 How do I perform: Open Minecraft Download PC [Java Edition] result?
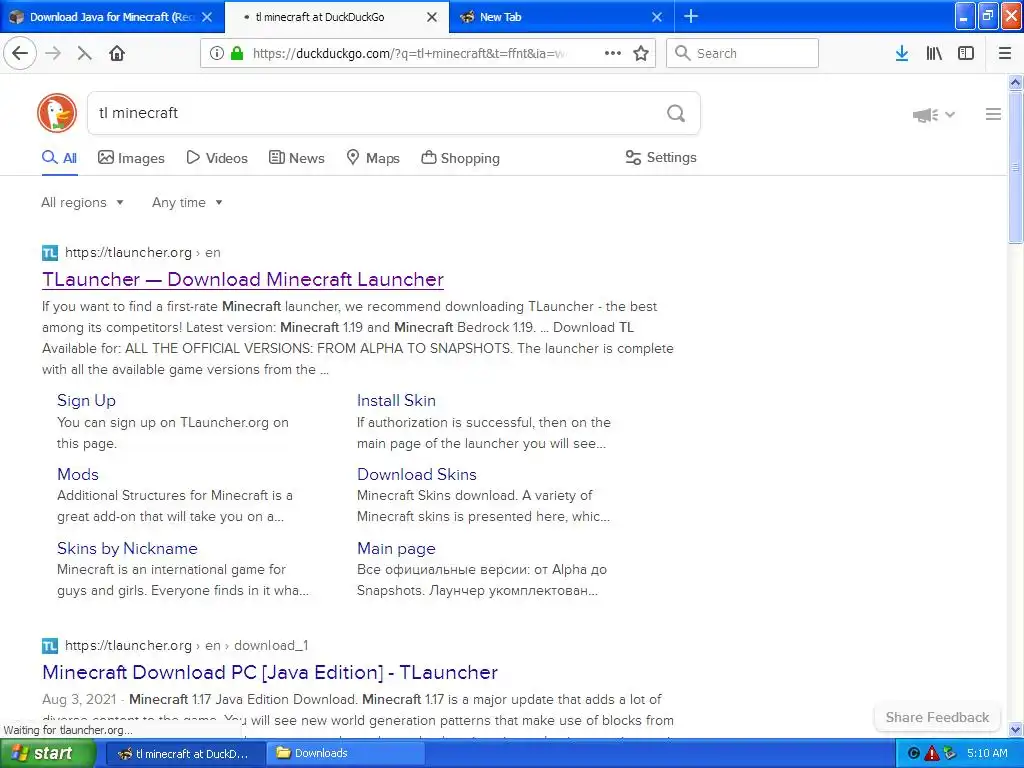(270, 673)
